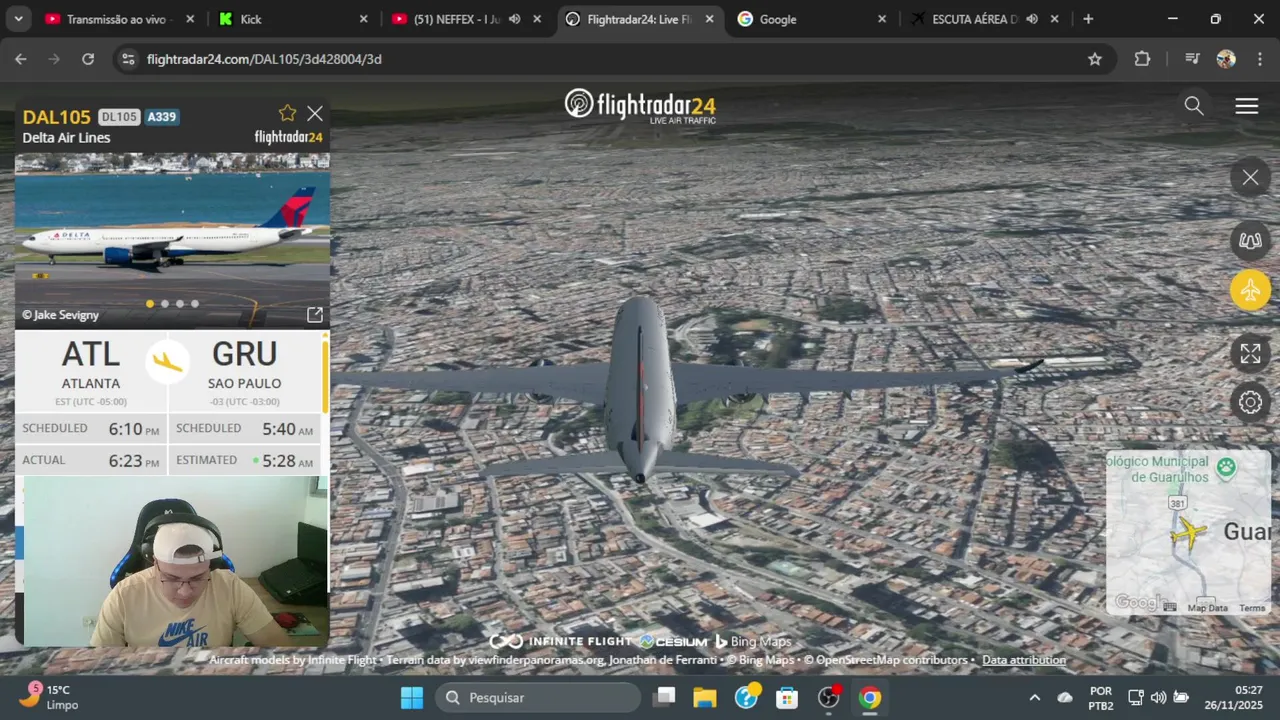Switch to cockpit view icon in 3D controls

tap(1250, 240)
